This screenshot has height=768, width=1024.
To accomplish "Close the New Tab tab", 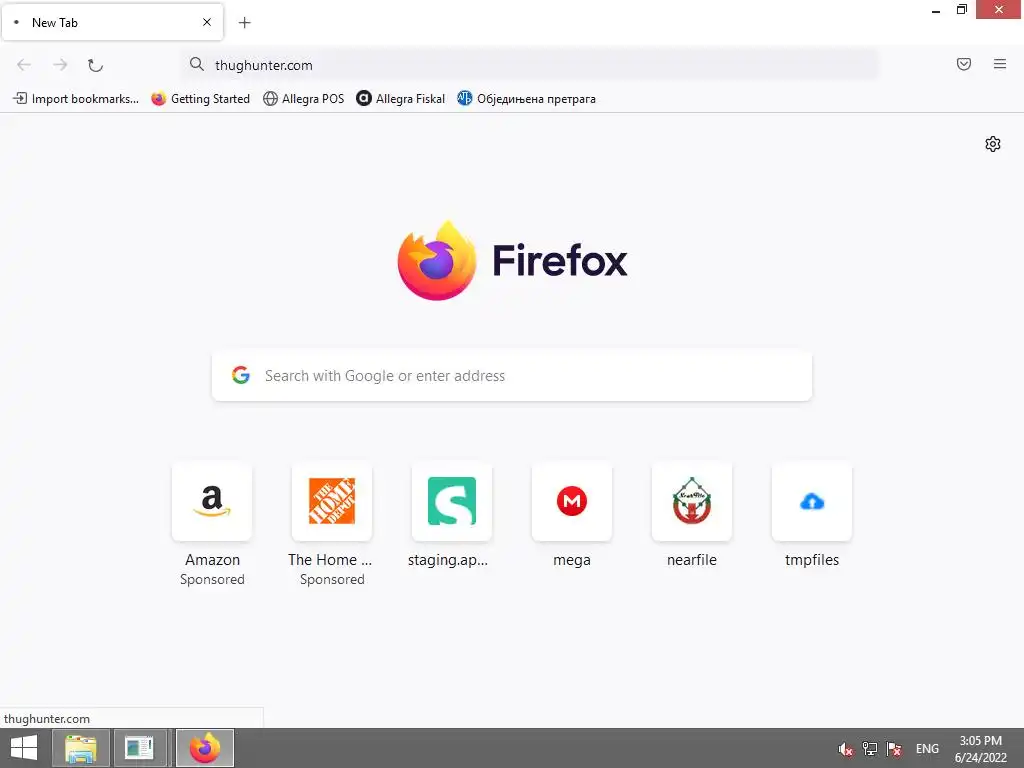I will coord(207,22).
